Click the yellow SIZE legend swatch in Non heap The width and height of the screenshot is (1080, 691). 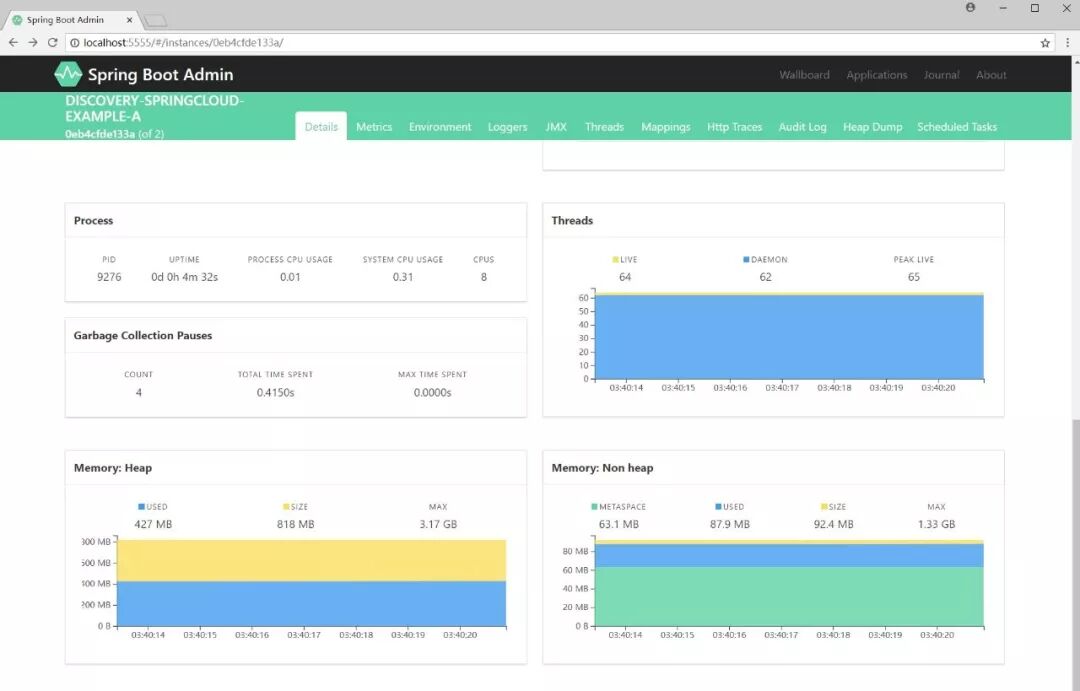click(824, 507)
